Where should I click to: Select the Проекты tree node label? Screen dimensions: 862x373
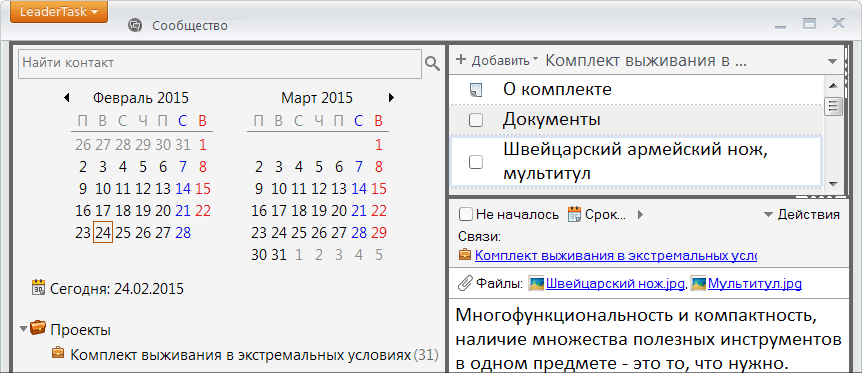click(81, 330)
